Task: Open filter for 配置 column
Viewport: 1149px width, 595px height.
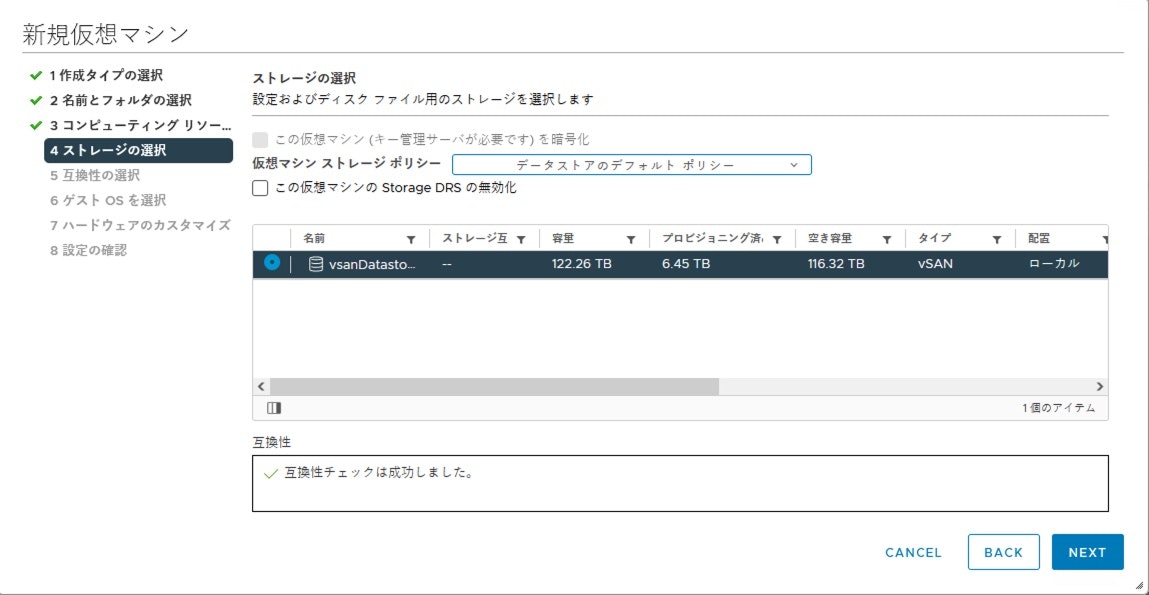Action: [x=1105, y=240]
